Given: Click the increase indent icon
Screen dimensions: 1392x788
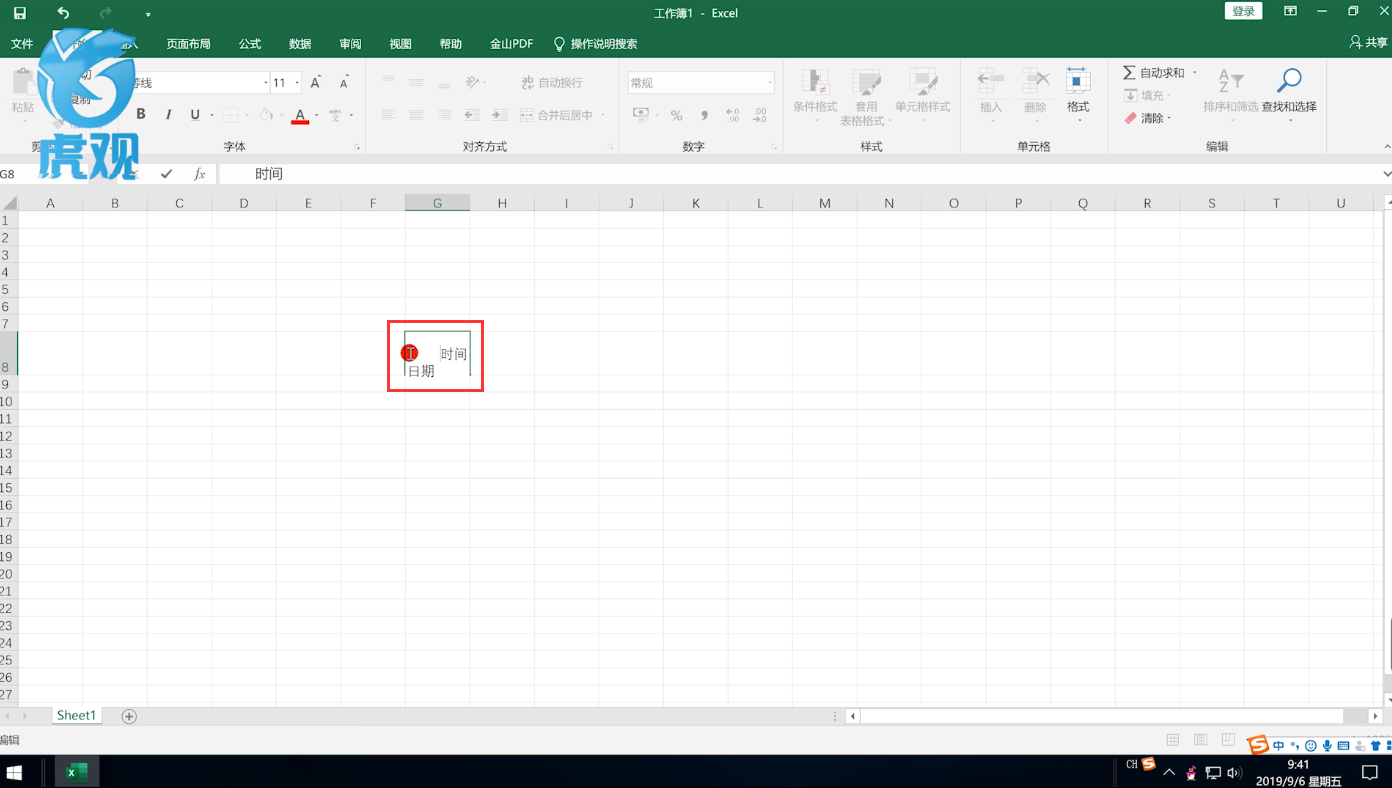Looking at the screenshot, I should point(500,115).
